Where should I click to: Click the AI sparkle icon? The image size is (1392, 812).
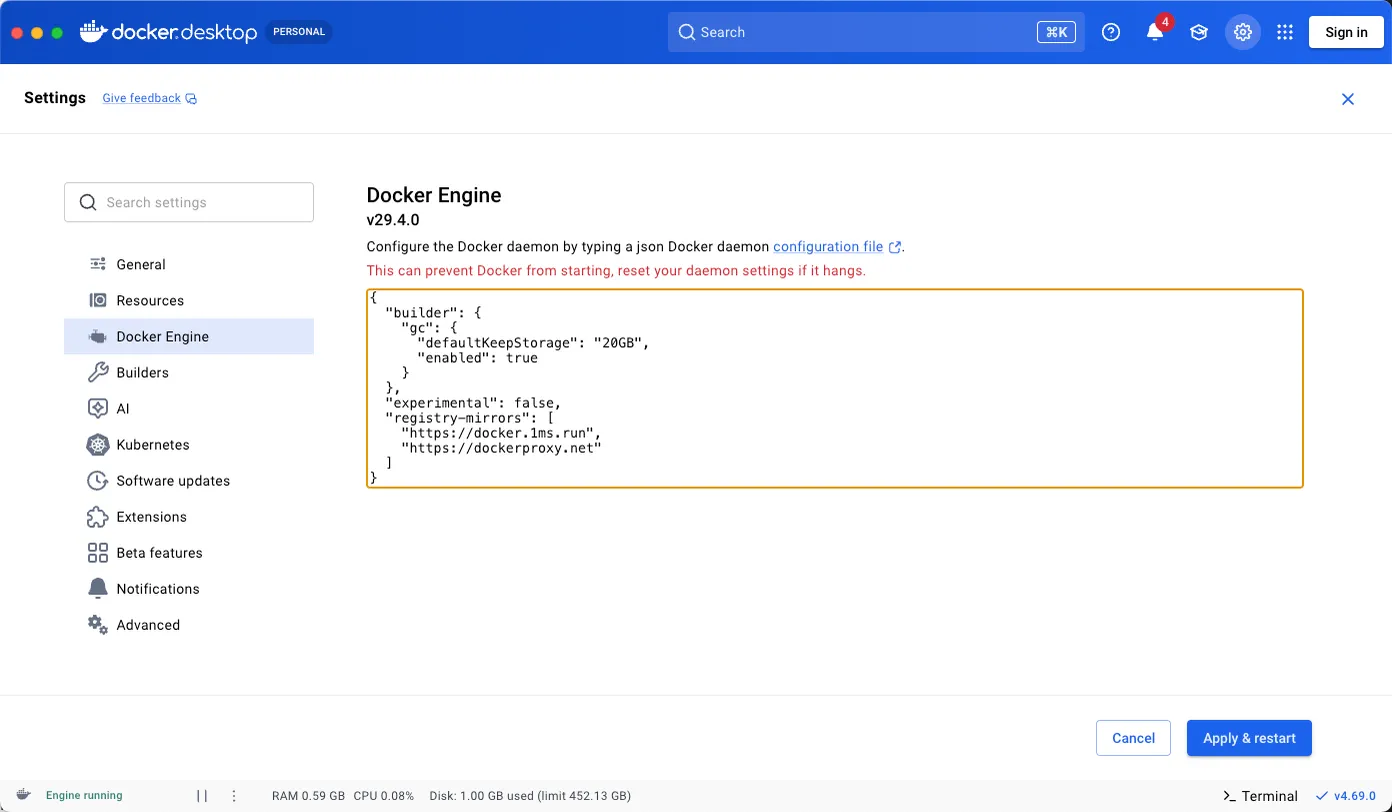click(x=98, y=408)
